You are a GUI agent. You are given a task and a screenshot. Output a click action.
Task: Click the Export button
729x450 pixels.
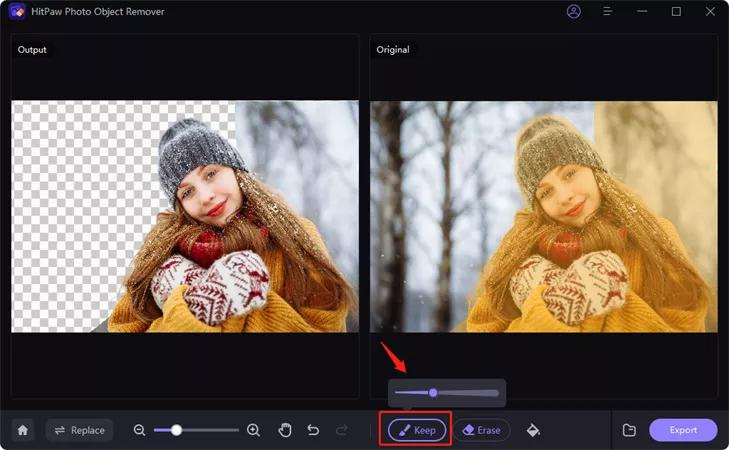coord(683,430)
